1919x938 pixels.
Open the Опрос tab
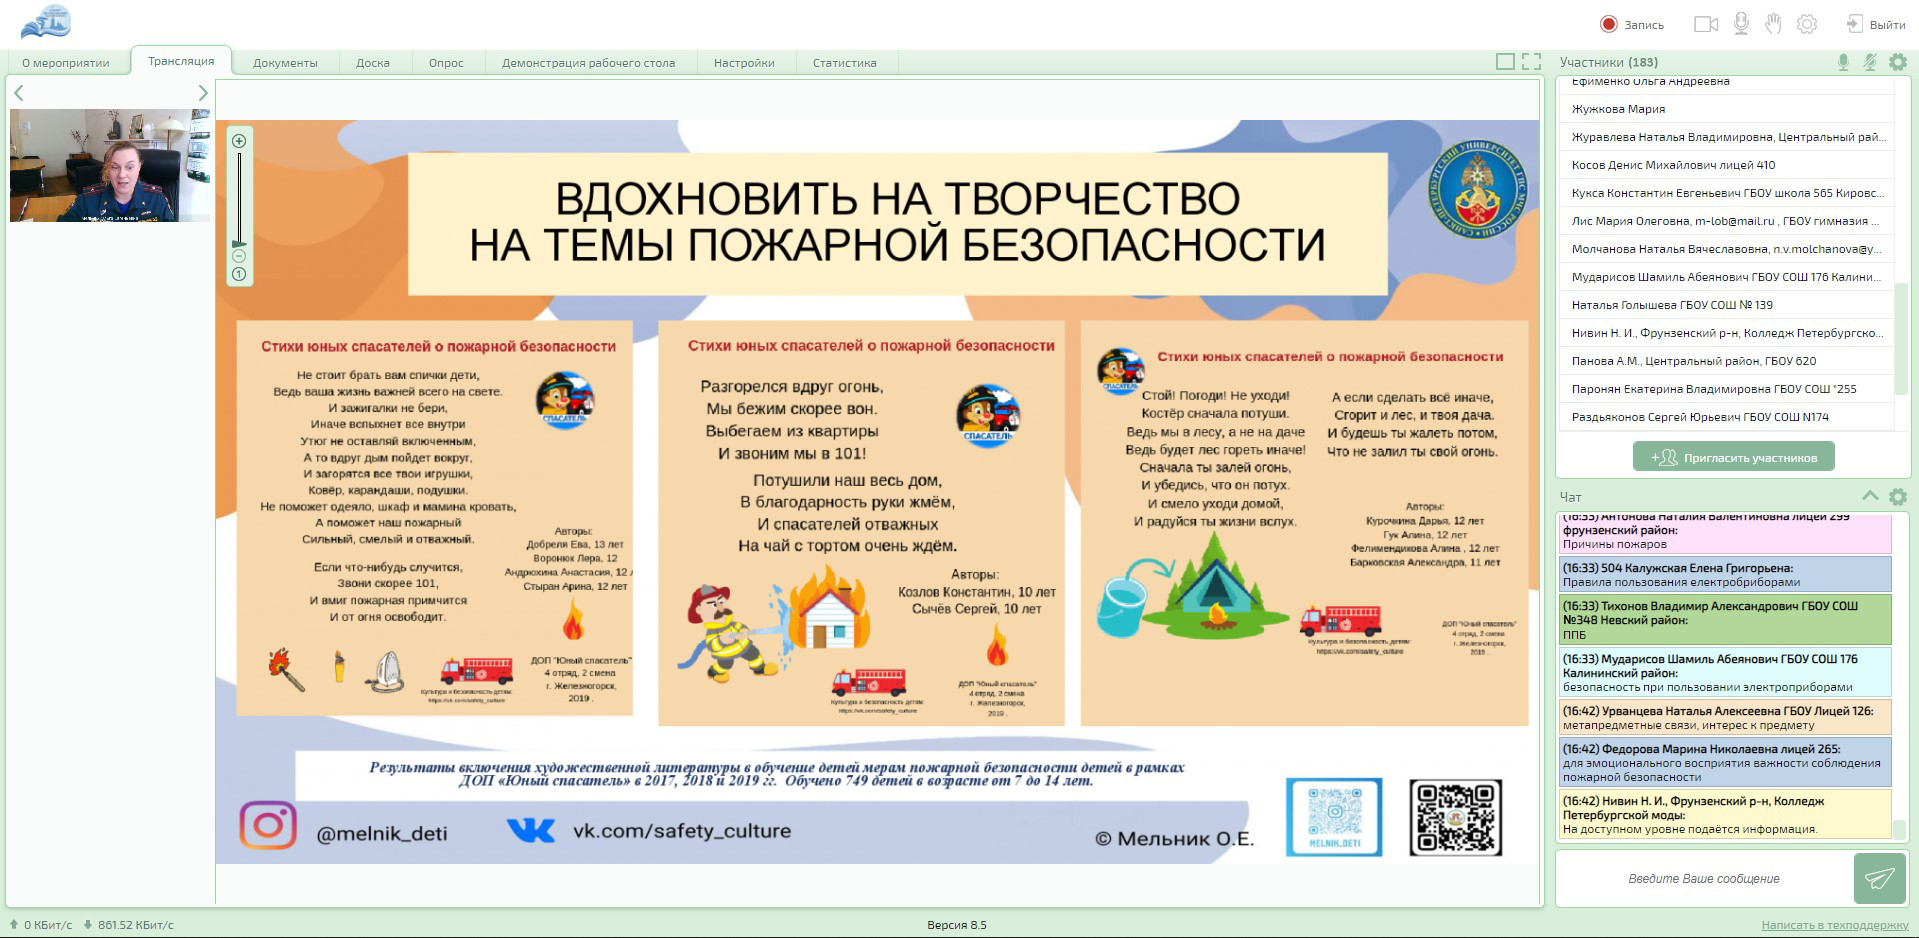pos(446,62)
